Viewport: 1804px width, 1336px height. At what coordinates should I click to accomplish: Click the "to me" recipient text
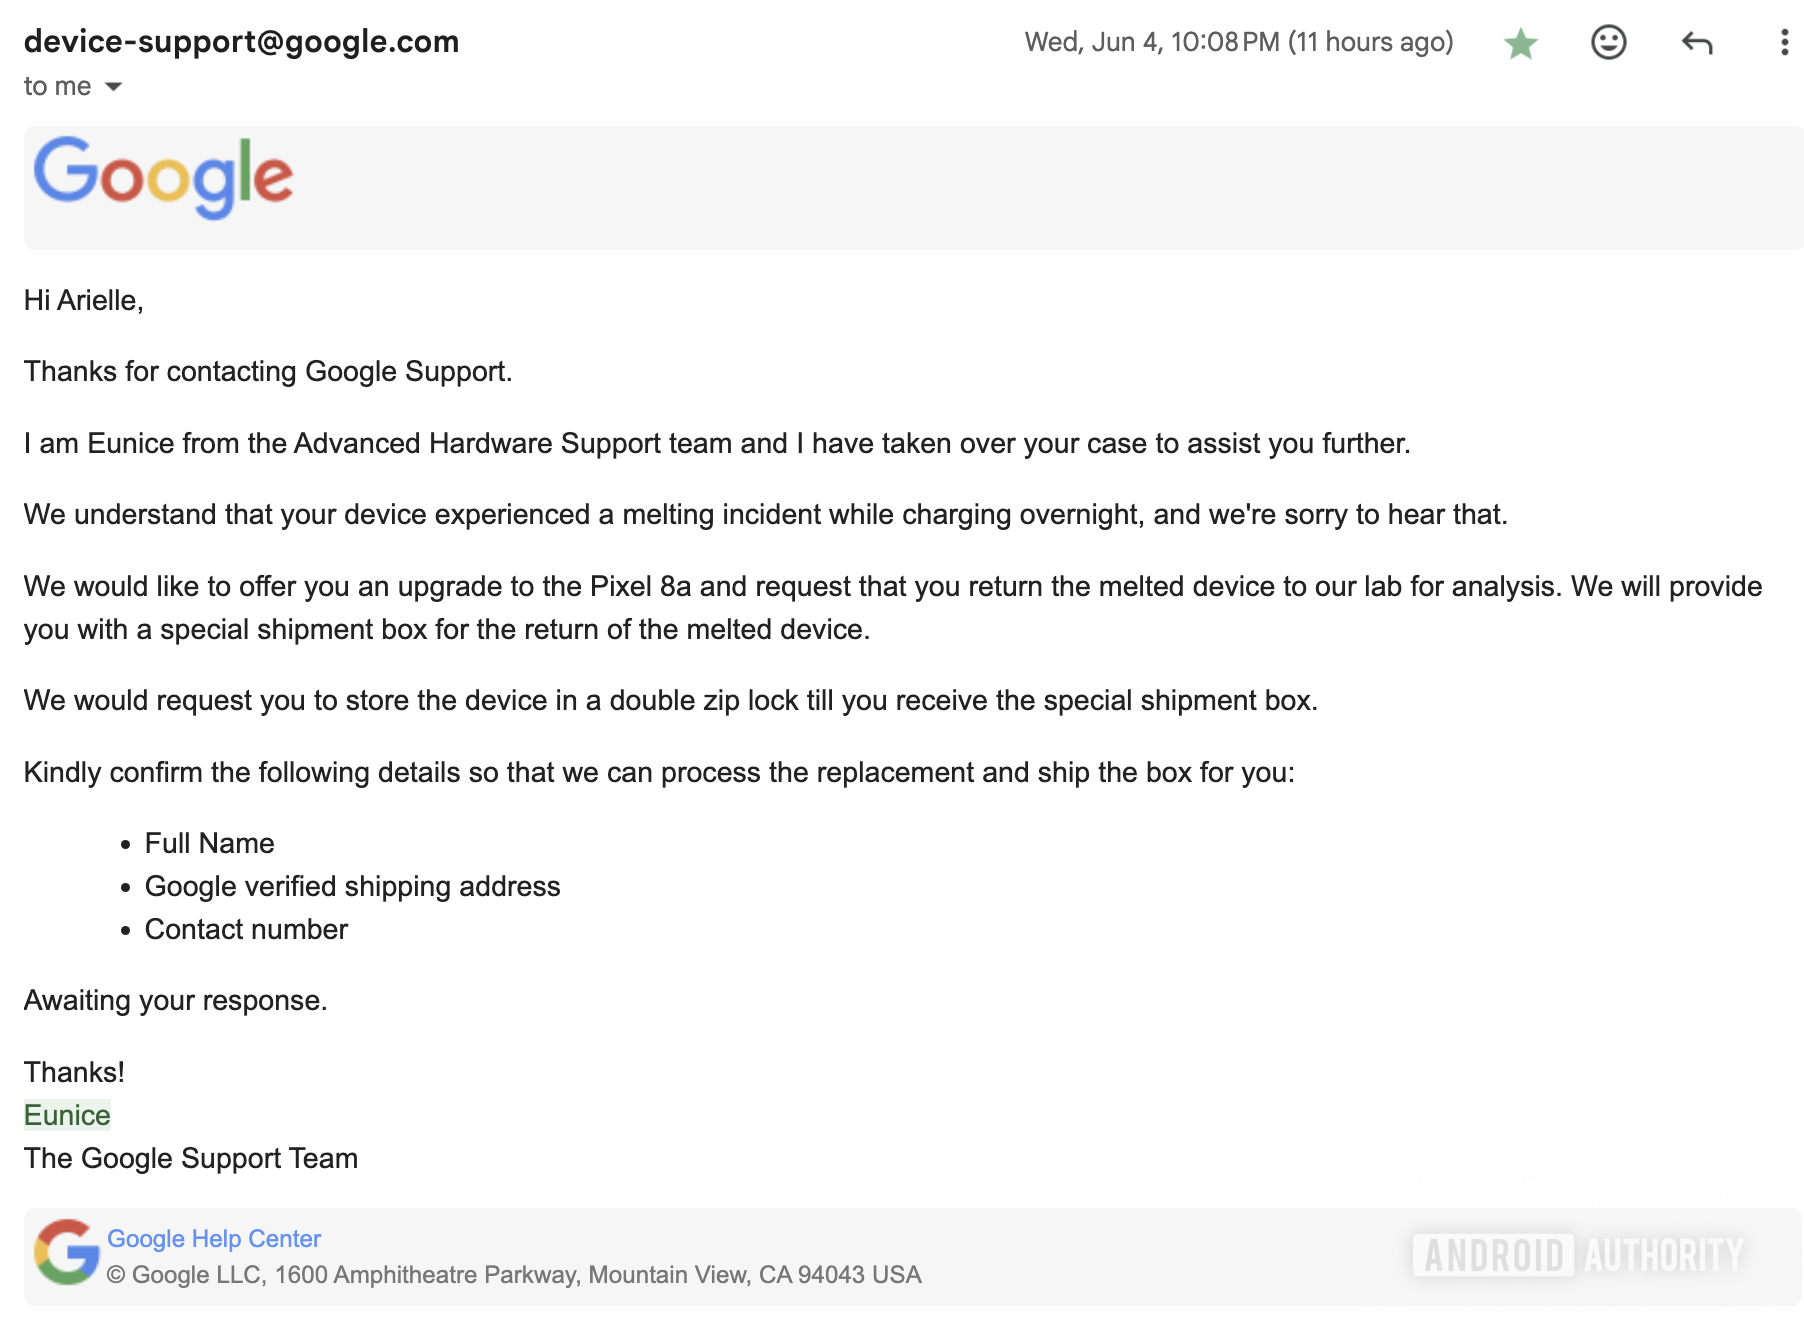point(57,87)
